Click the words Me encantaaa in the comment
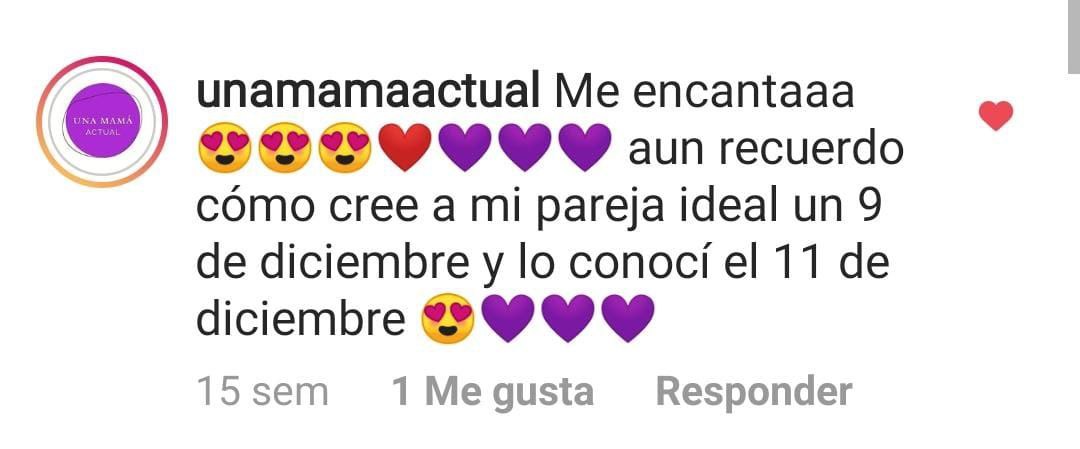Viewport: 1080px width, 449px height. tap(704, 93)
